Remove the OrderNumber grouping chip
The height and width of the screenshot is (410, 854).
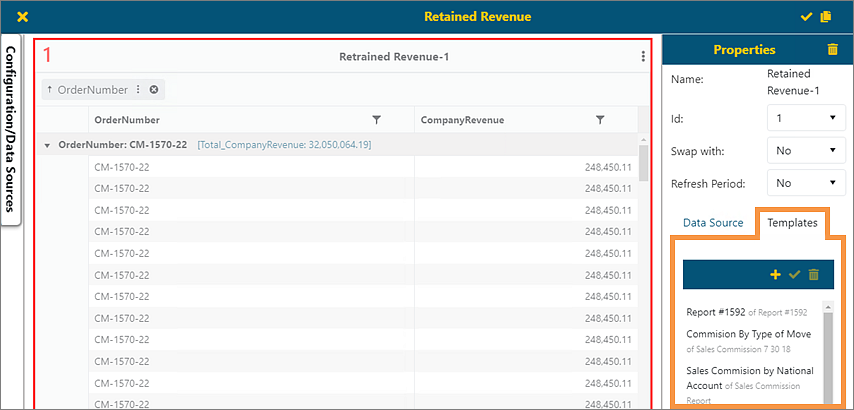(x=154, y=90)
